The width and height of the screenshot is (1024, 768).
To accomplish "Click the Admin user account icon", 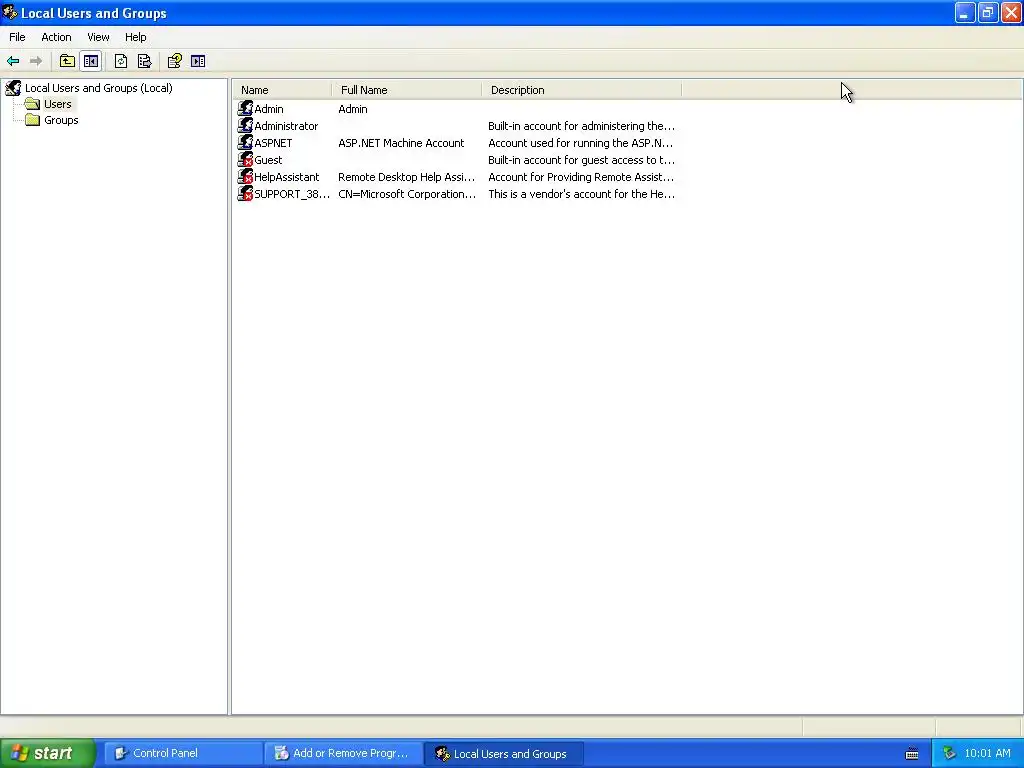I will pos(246,108).
